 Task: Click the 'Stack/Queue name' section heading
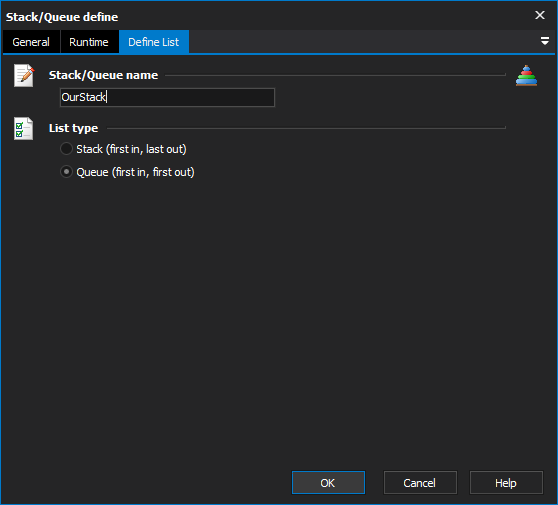(x=104, y=75)
